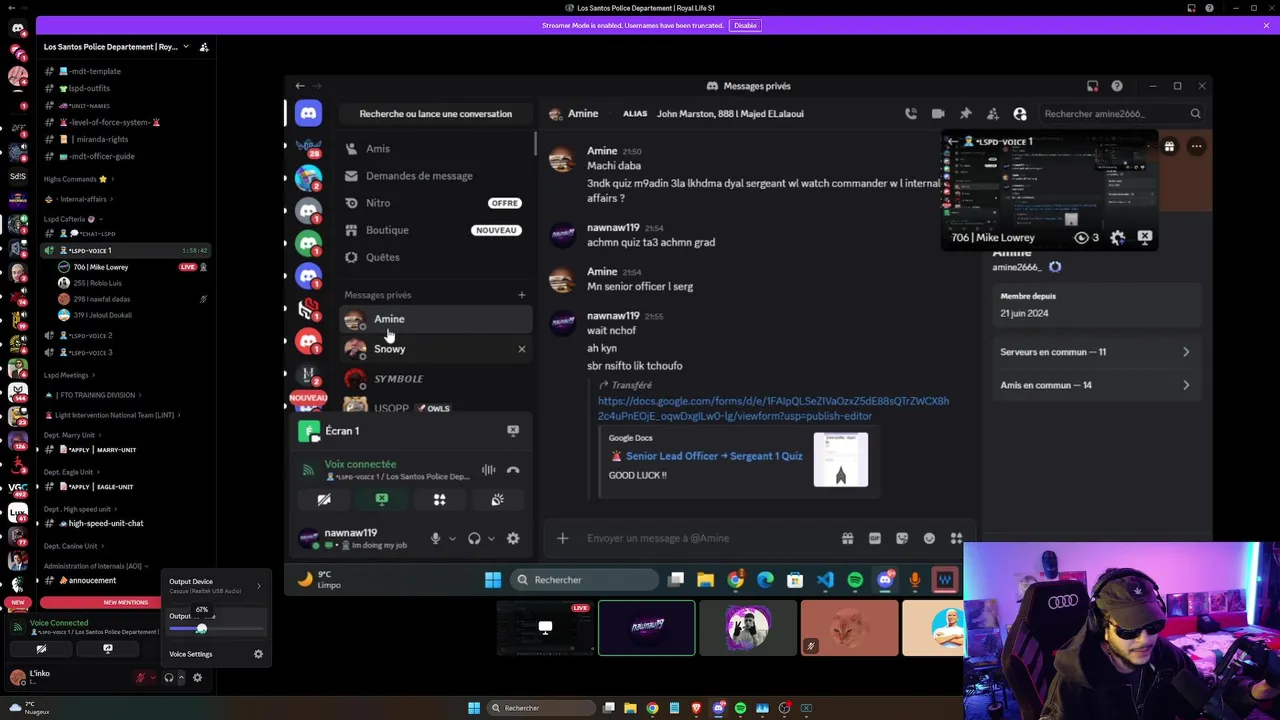This screenshot has height=720, width=1280.
Task: Open the Amis tab
Action: tap(434, 148)
